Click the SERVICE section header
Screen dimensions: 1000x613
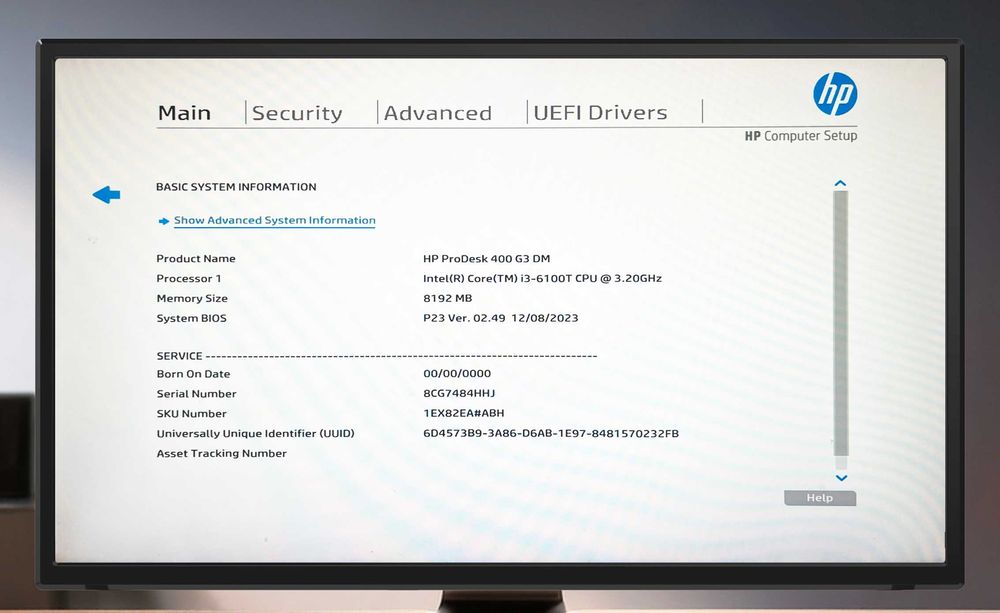pyautogui.click(x=179, y=356)
